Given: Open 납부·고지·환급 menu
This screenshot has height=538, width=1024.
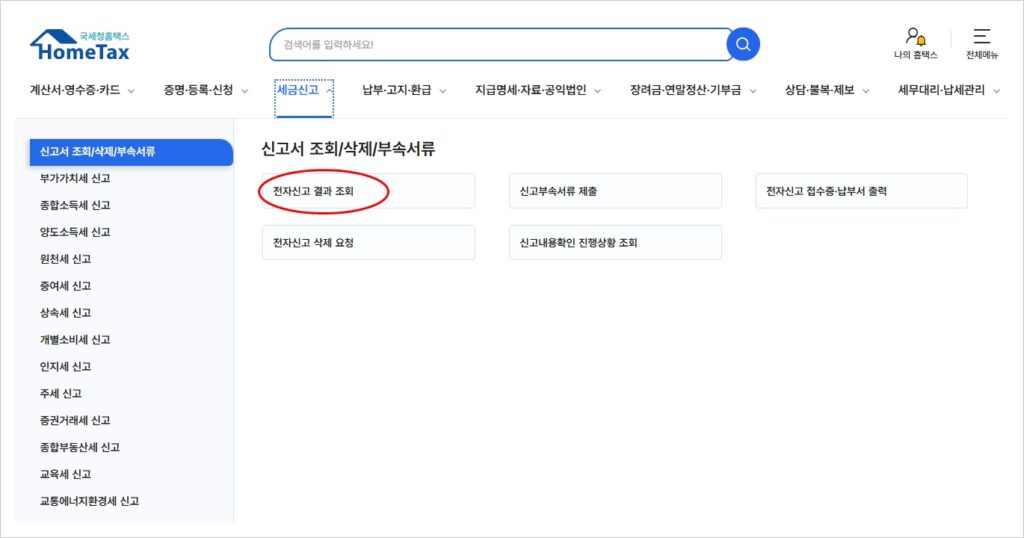Looking at the screenshot, I should [x=397, y=90].
